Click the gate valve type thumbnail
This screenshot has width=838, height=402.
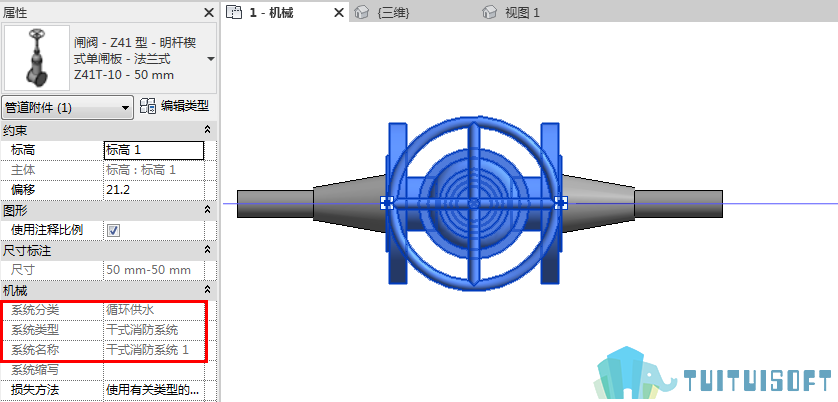(37, 57)
